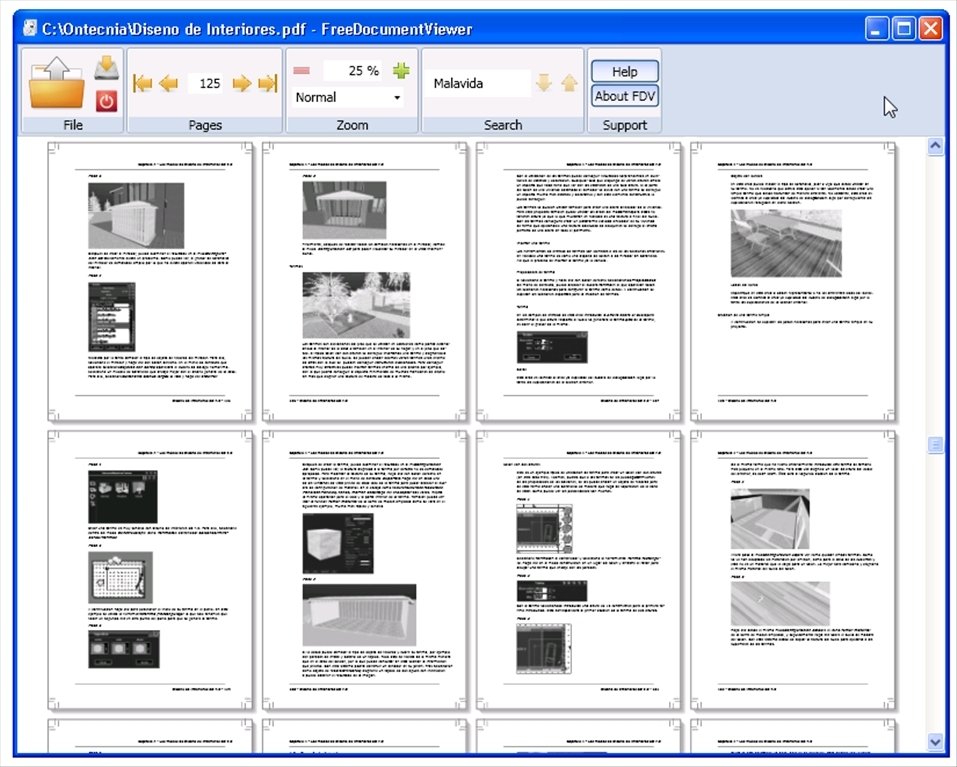Select the second-row page with cube image
The image size is (957, 767).
click(x=364, y=570)
